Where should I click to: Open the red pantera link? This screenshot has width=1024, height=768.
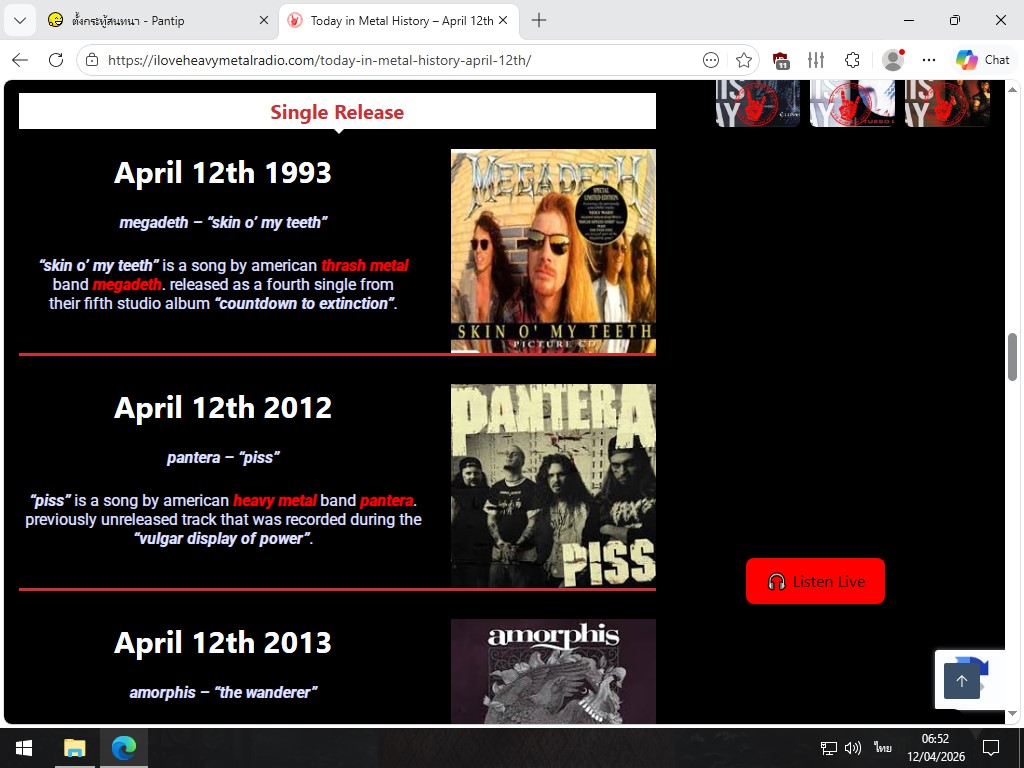pyautogui.click(x=386, y=501)
